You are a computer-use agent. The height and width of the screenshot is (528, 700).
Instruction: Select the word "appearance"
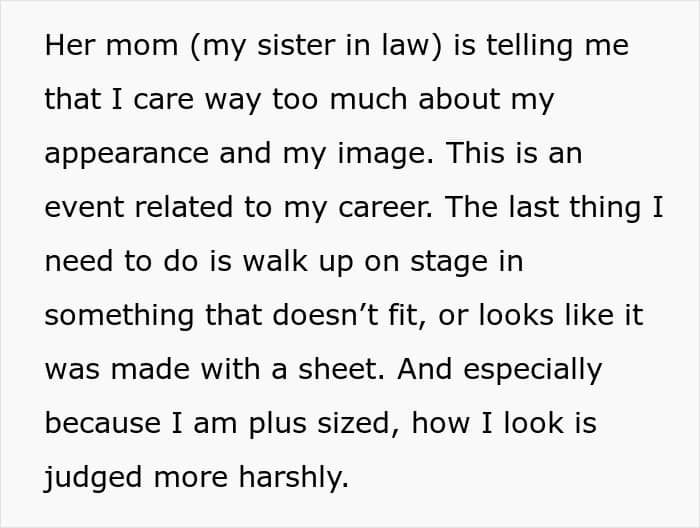(126, 154)
